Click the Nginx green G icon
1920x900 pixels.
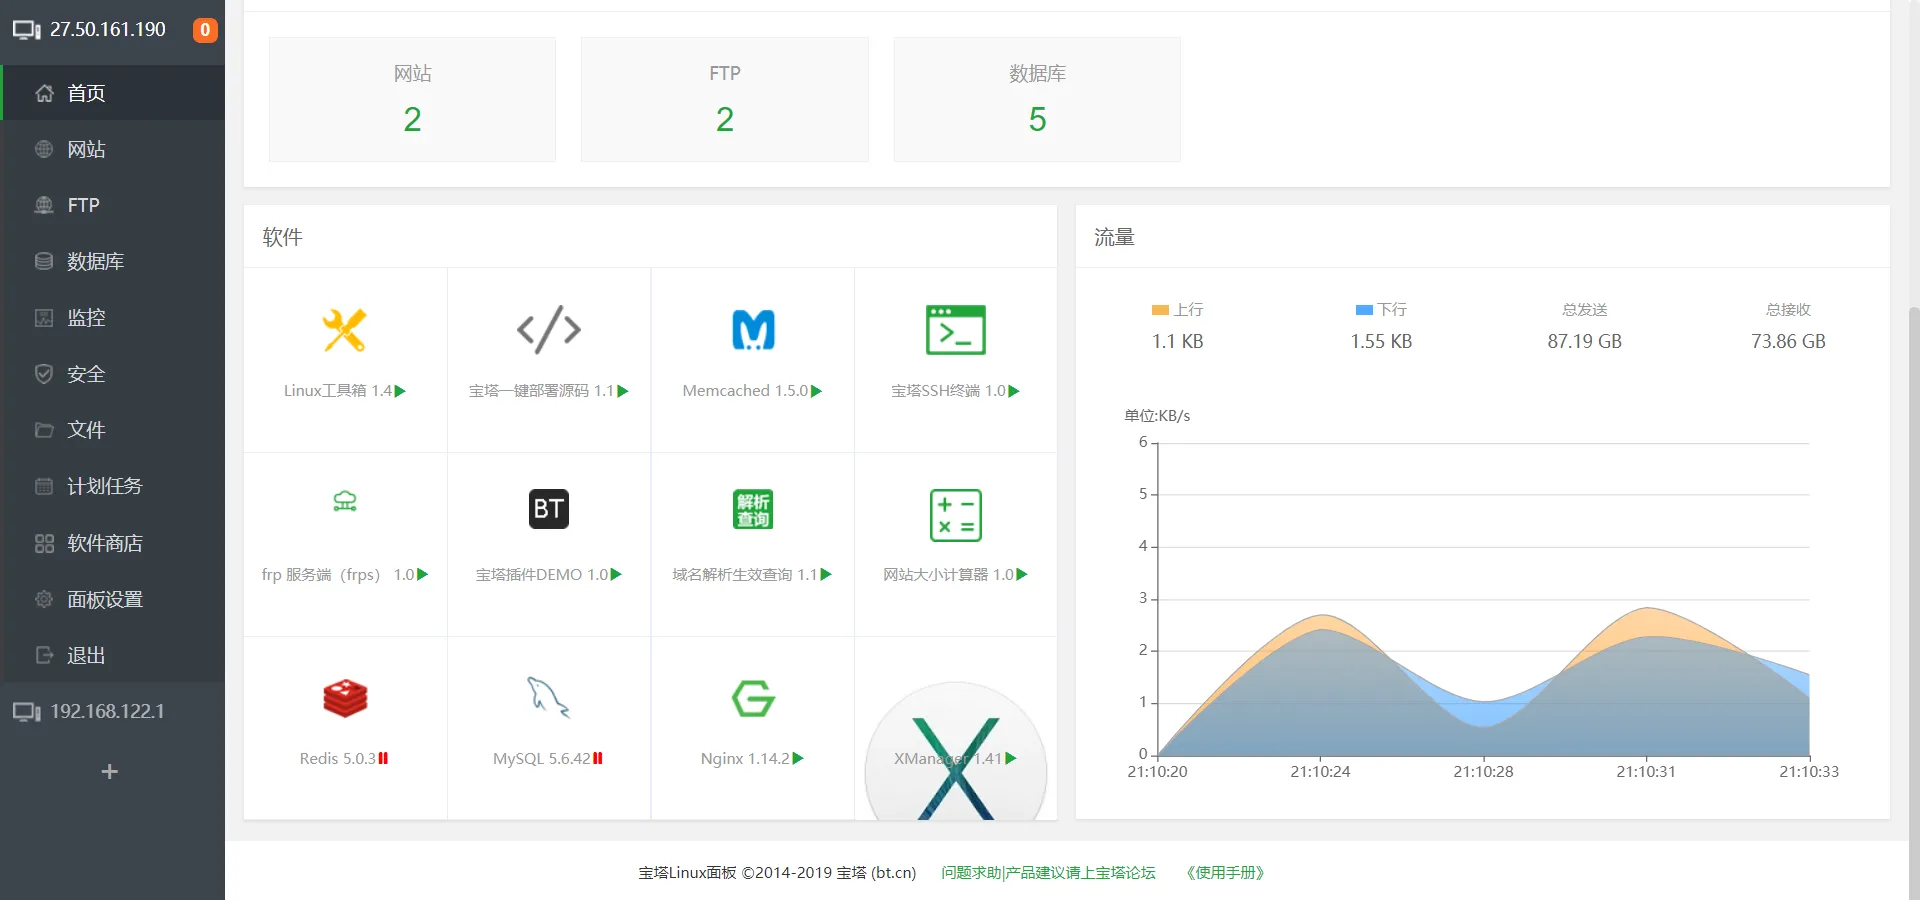753,698
